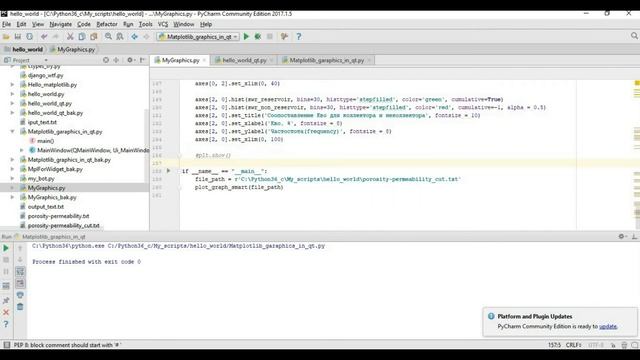Select output_text.txt in project tree

pos(46,207)
